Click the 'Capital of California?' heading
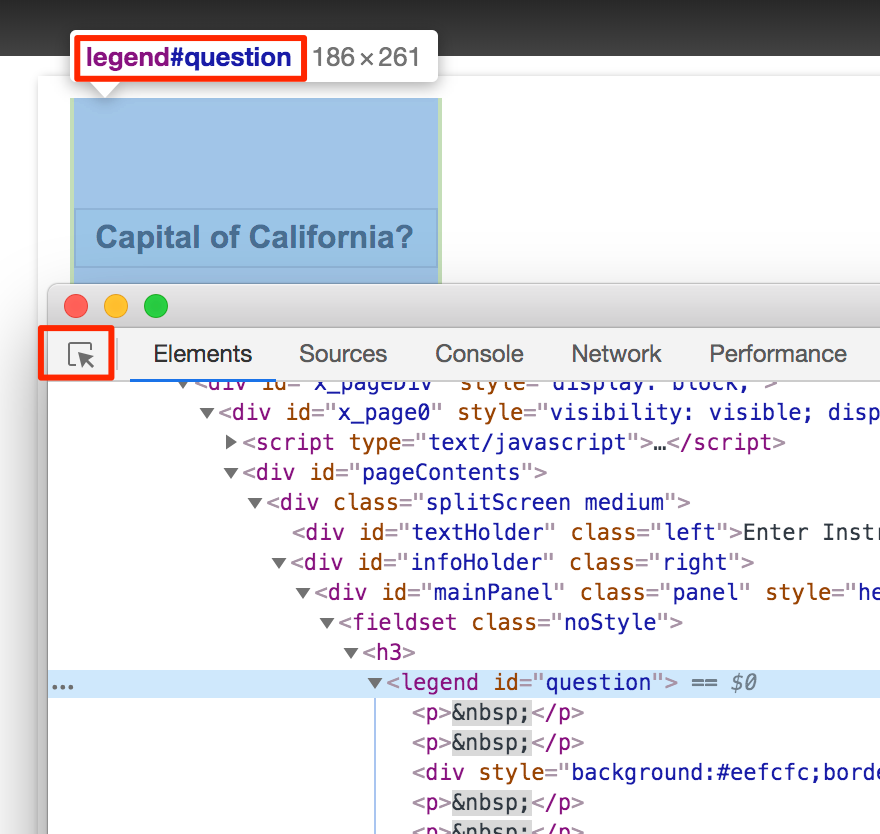Screen dimensions: 880x834 point(255,237)
